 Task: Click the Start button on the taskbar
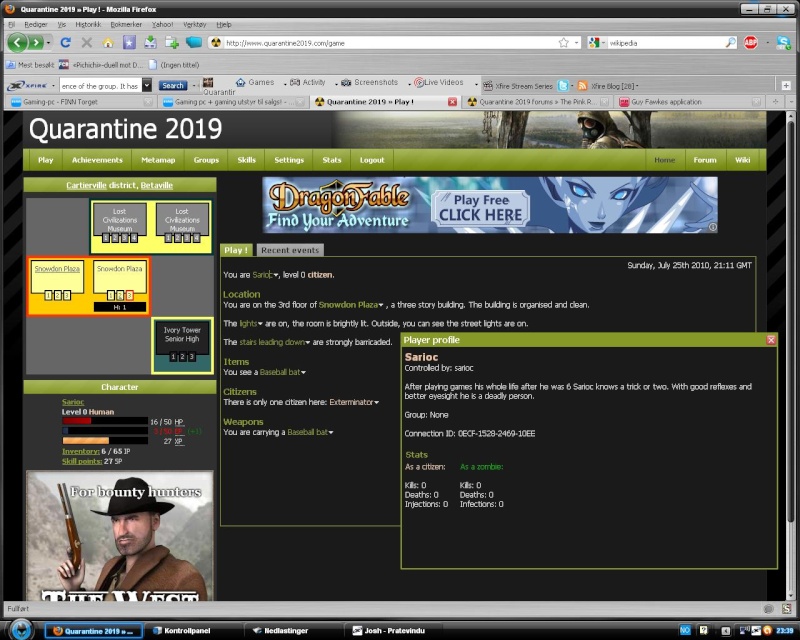pyautogui.click(x=21, y=630)
